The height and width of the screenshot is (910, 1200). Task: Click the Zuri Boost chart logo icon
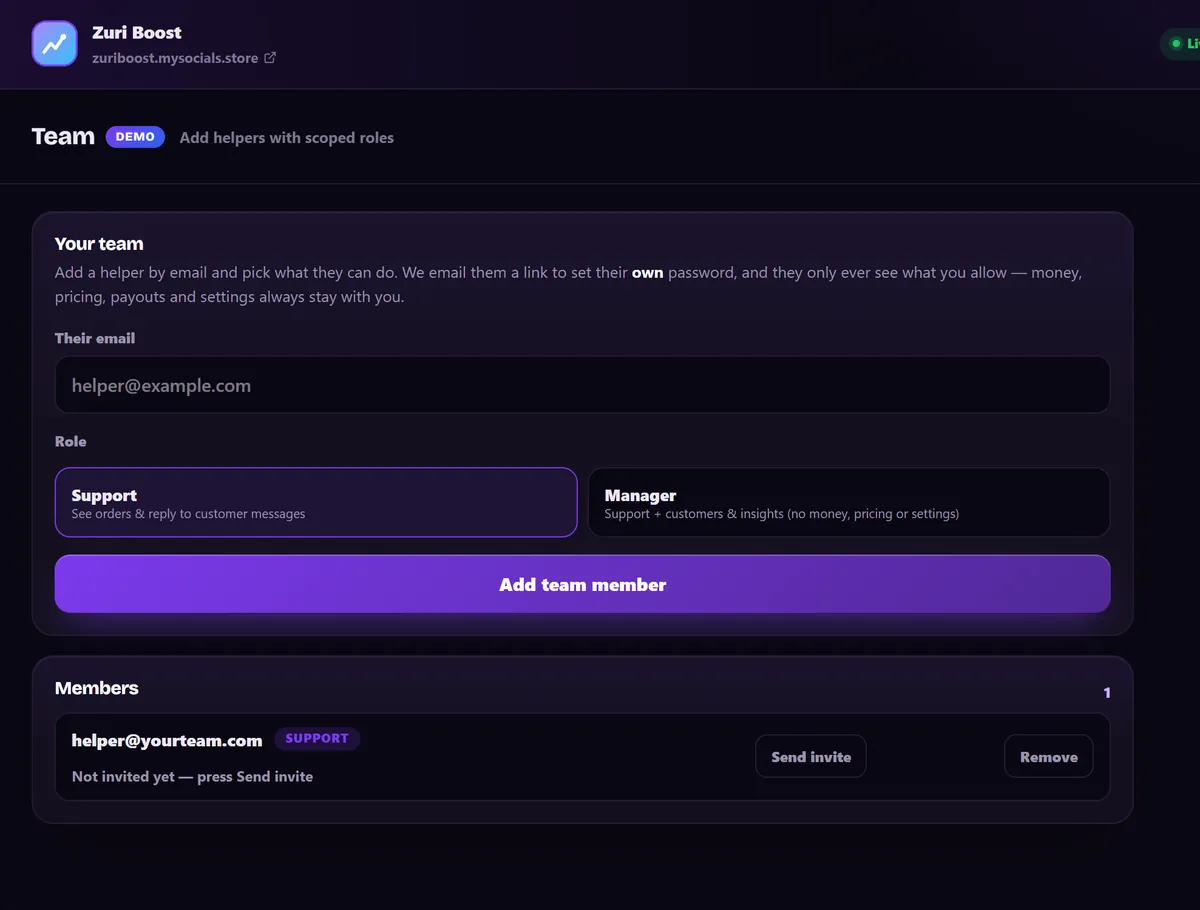[55, 44]
